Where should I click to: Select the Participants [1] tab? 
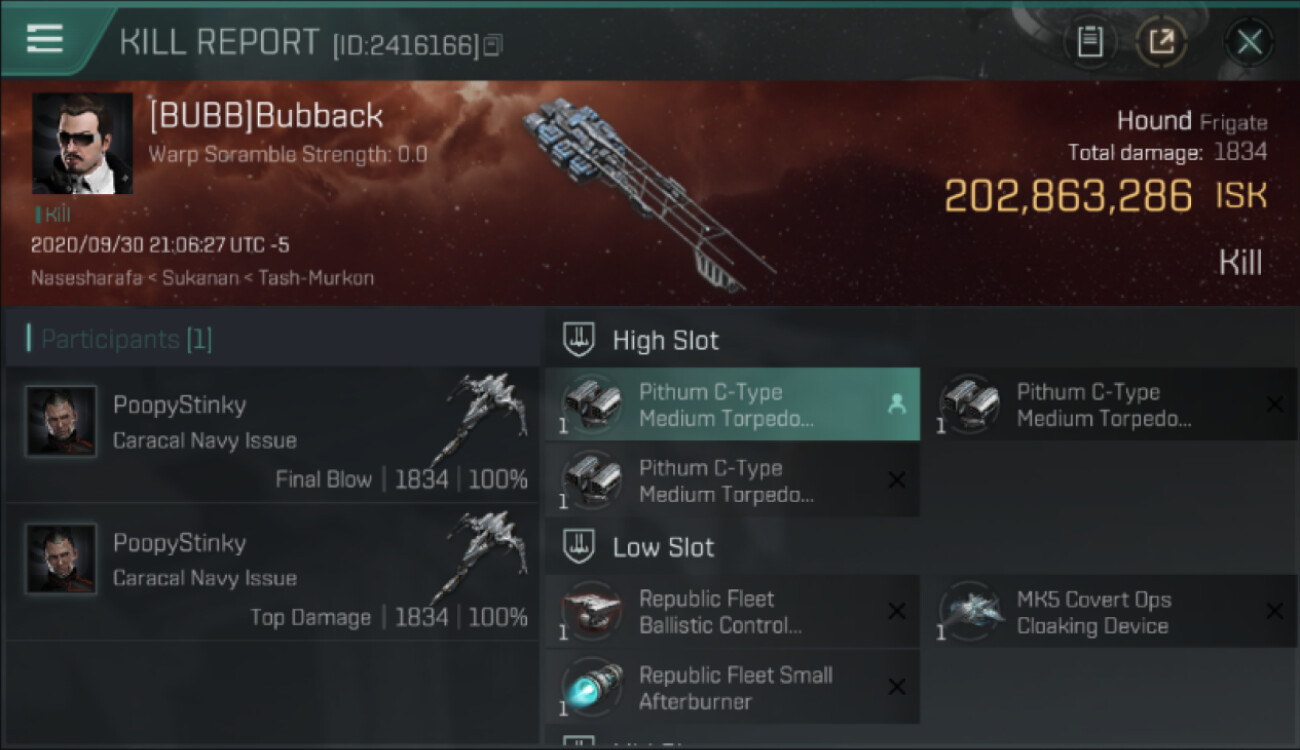119,339
